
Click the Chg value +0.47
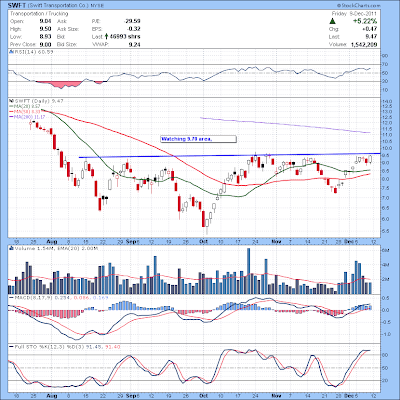(x=370, y=29)
